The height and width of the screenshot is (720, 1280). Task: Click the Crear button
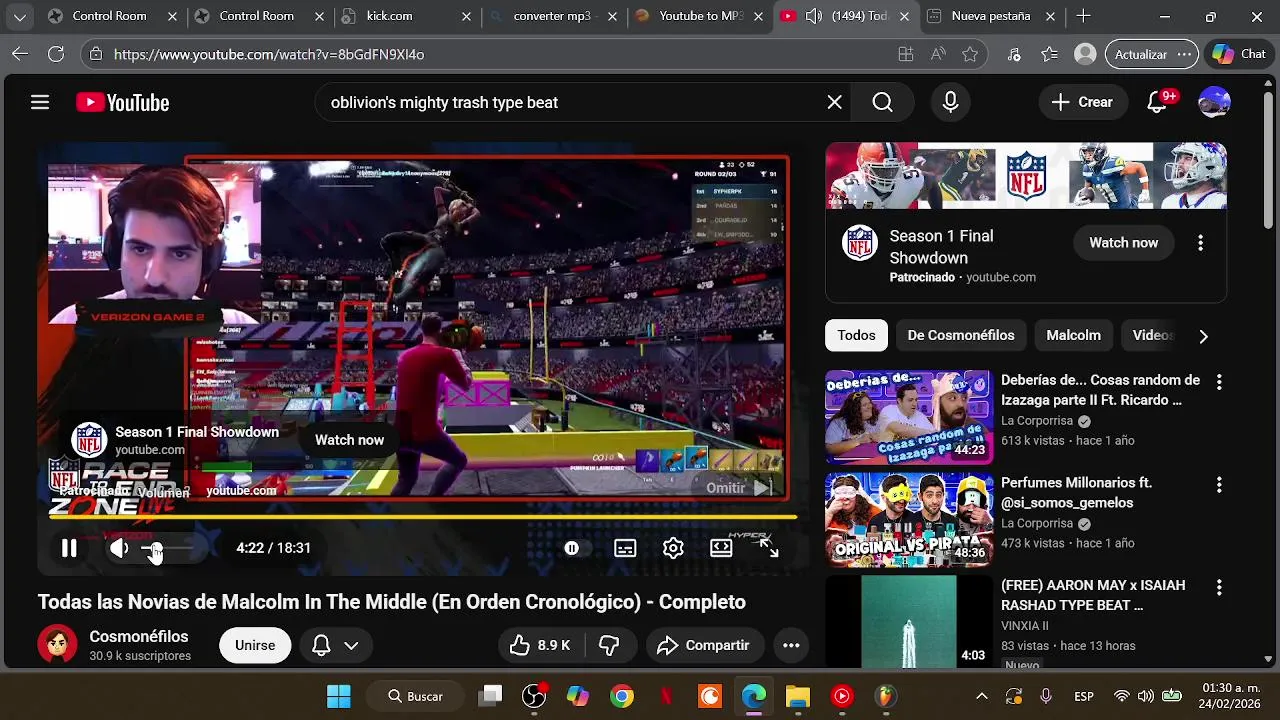[x=1082, y=102]
